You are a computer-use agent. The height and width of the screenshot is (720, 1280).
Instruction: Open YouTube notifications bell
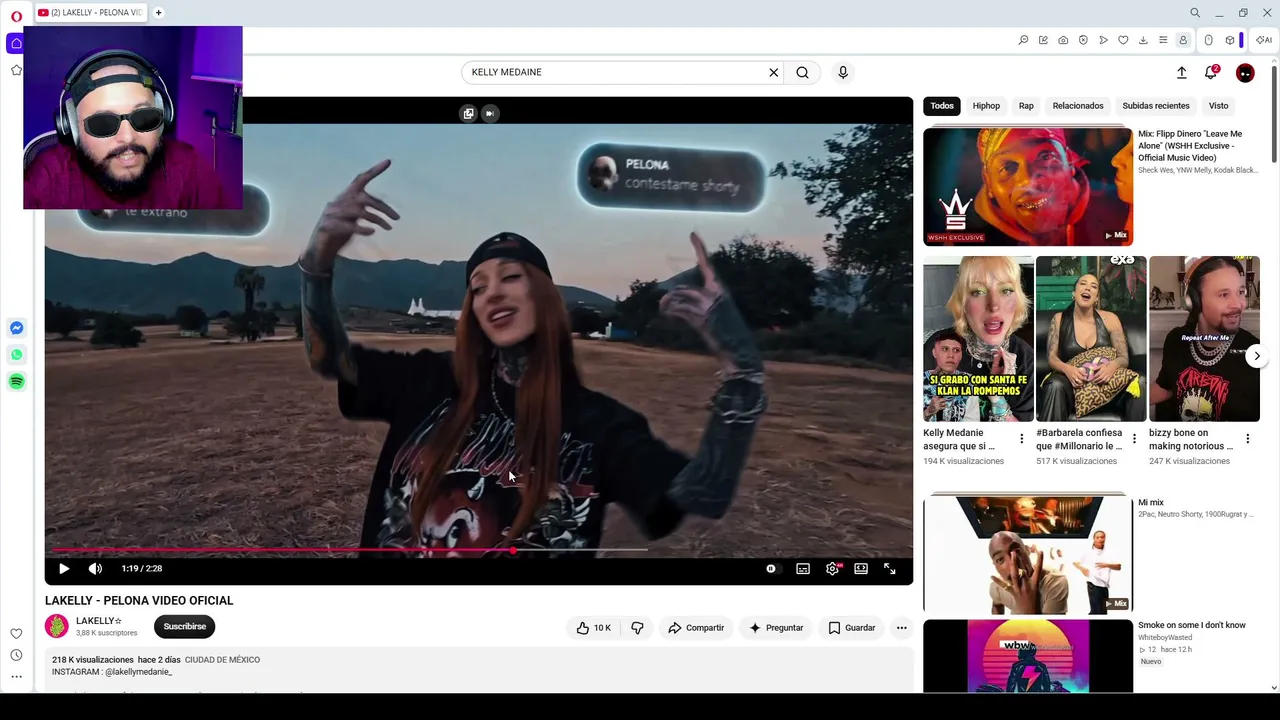coord(1211,72)
